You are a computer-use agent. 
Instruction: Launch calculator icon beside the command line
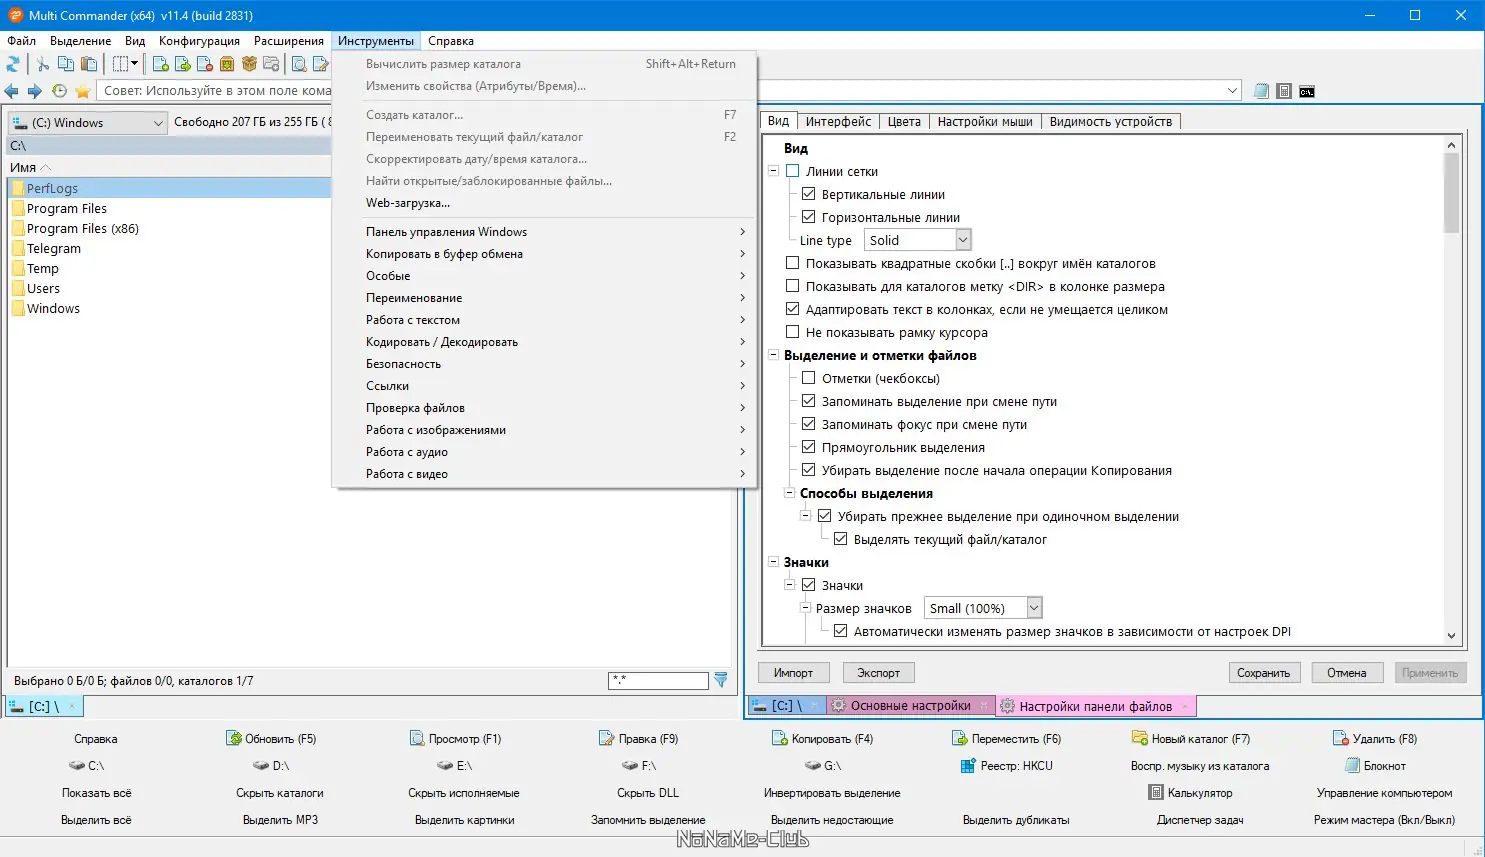click(x=1285, y=91)
